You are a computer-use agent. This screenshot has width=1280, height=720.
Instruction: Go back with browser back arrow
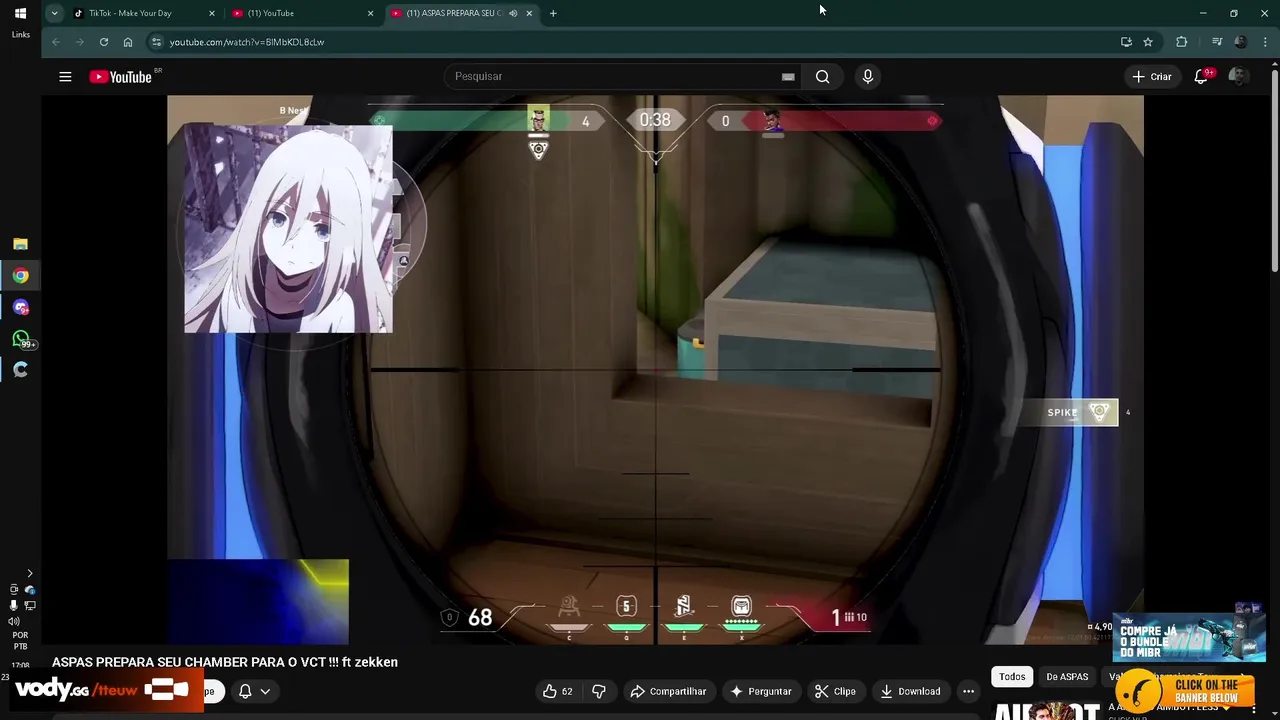[x=56, y=42]
